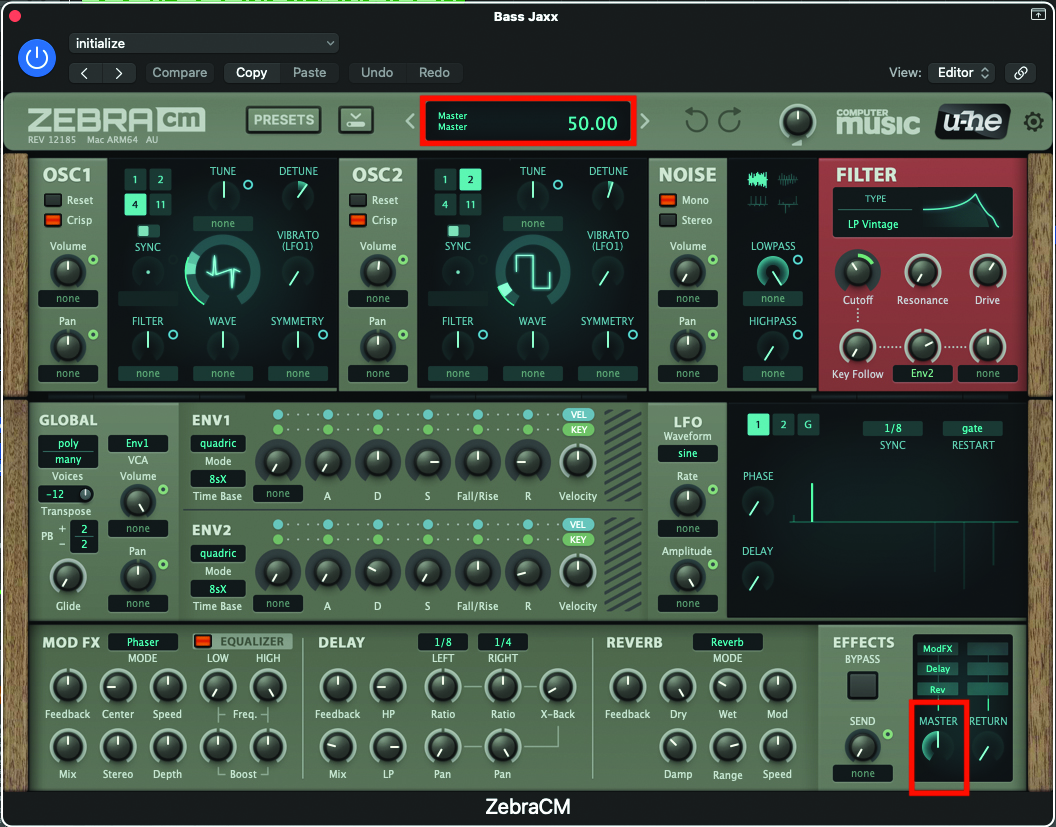Click left chevron beside Master display
The height and width of the screenshot is (827, 1056).
click(x=409, y=121)
